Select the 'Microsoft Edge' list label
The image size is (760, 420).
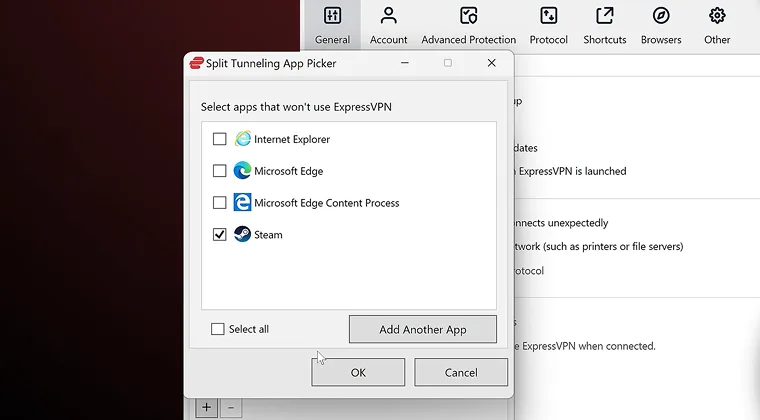288,171
